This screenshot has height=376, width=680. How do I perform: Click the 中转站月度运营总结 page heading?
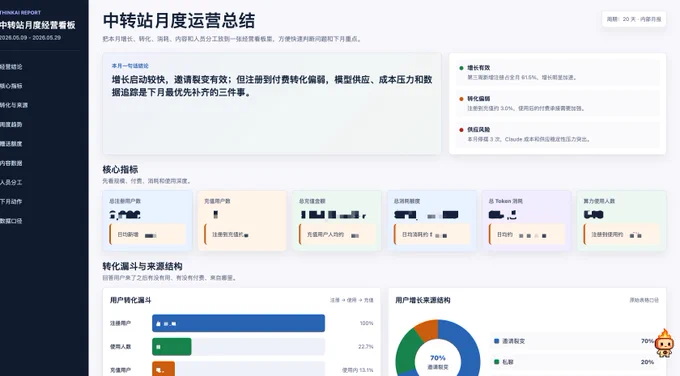tap(179, 21)
